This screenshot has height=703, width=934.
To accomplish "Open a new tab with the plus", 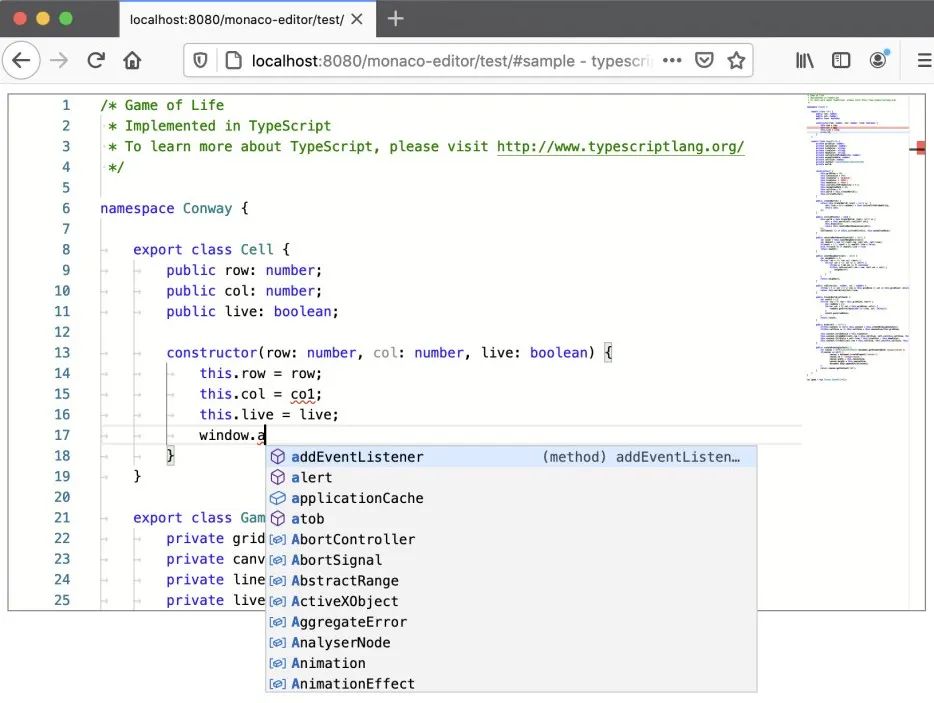I will click(x=396, y=19).
